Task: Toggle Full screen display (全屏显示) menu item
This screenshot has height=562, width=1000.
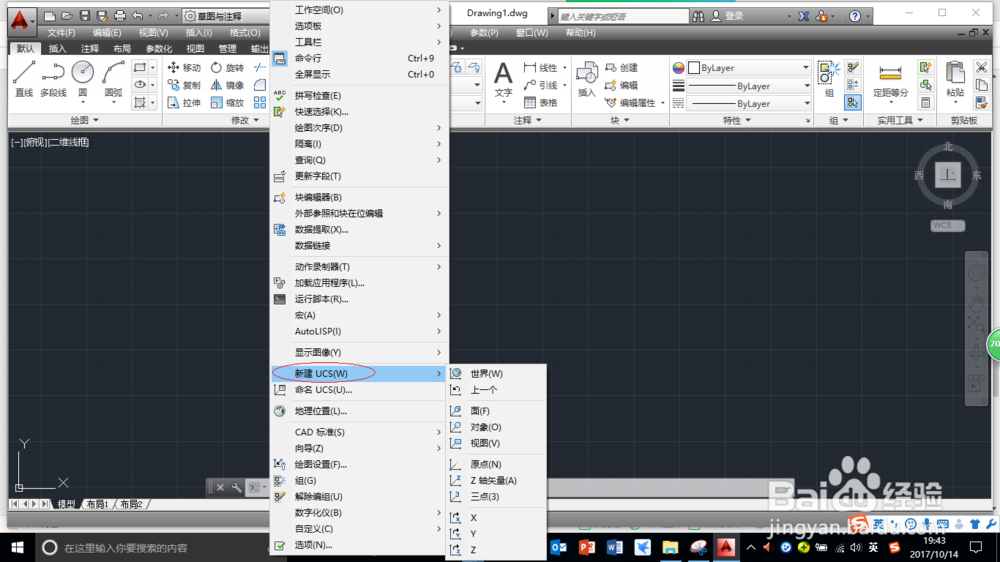Action: pyautogui.click(x=360, y=74)
